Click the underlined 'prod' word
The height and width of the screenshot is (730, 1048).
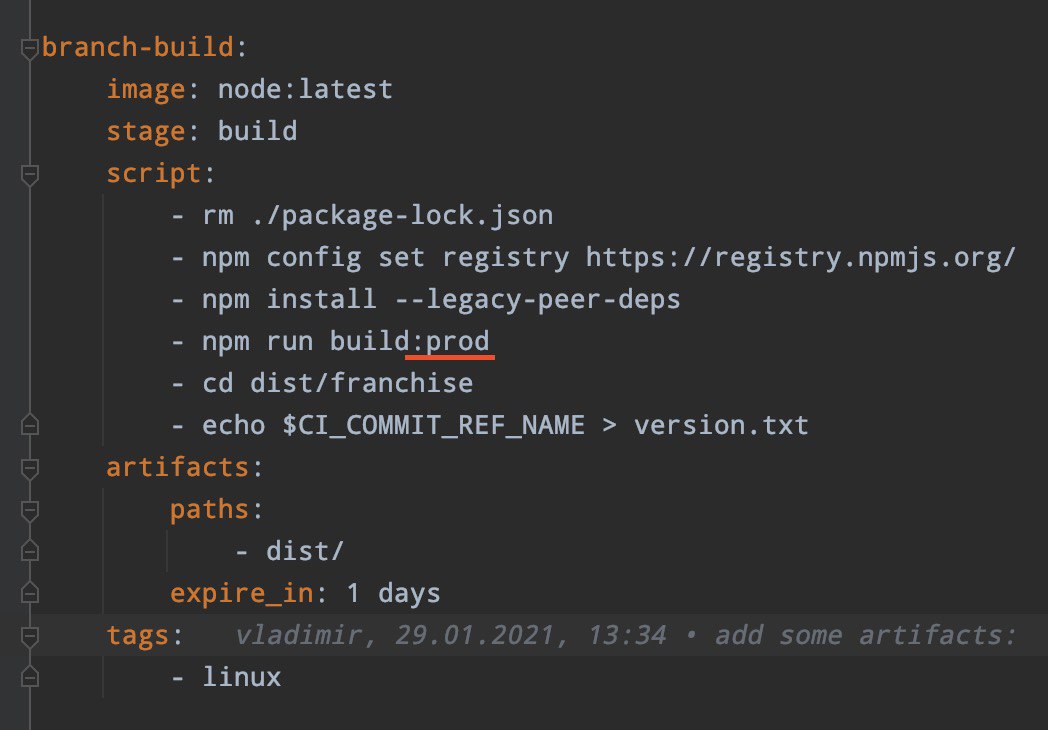pyautogui.click(x=457, y=342)
